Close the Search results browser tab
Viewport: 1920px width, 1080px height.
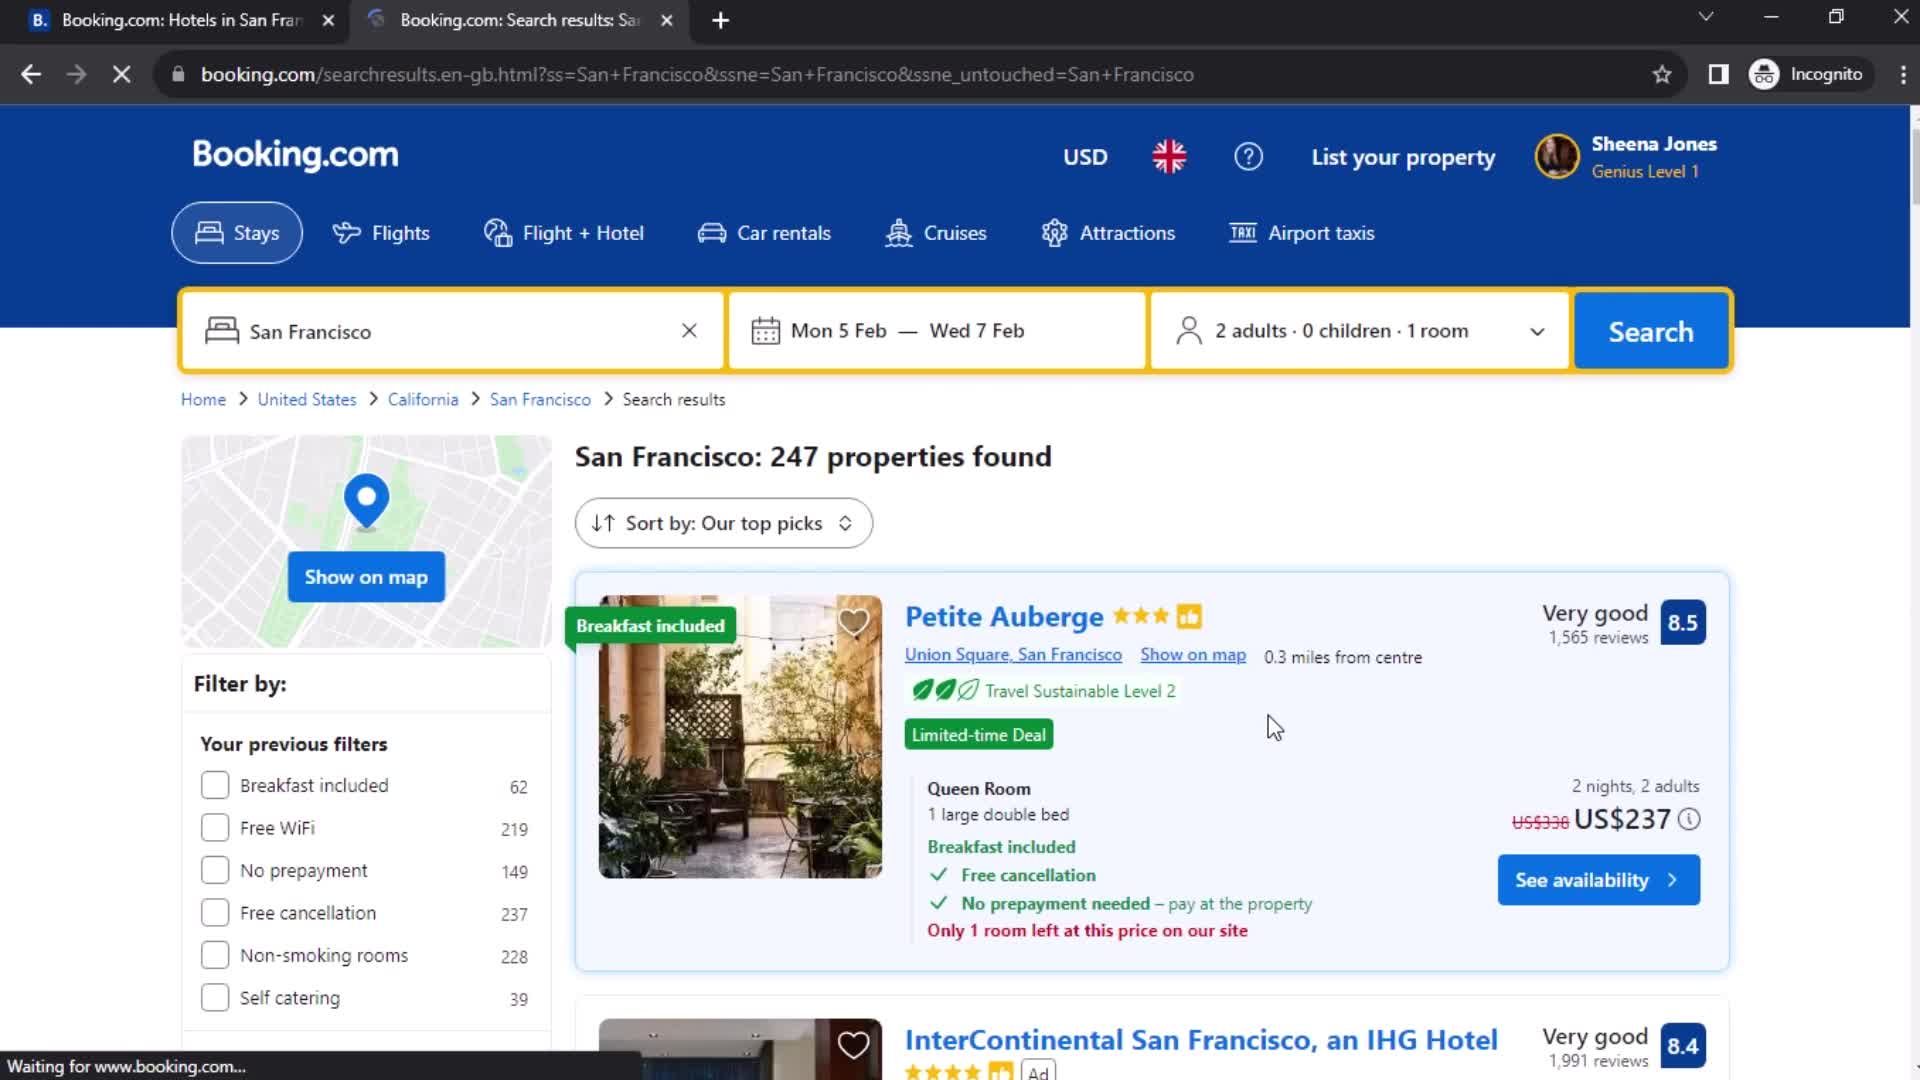click(x=667, y=21)
